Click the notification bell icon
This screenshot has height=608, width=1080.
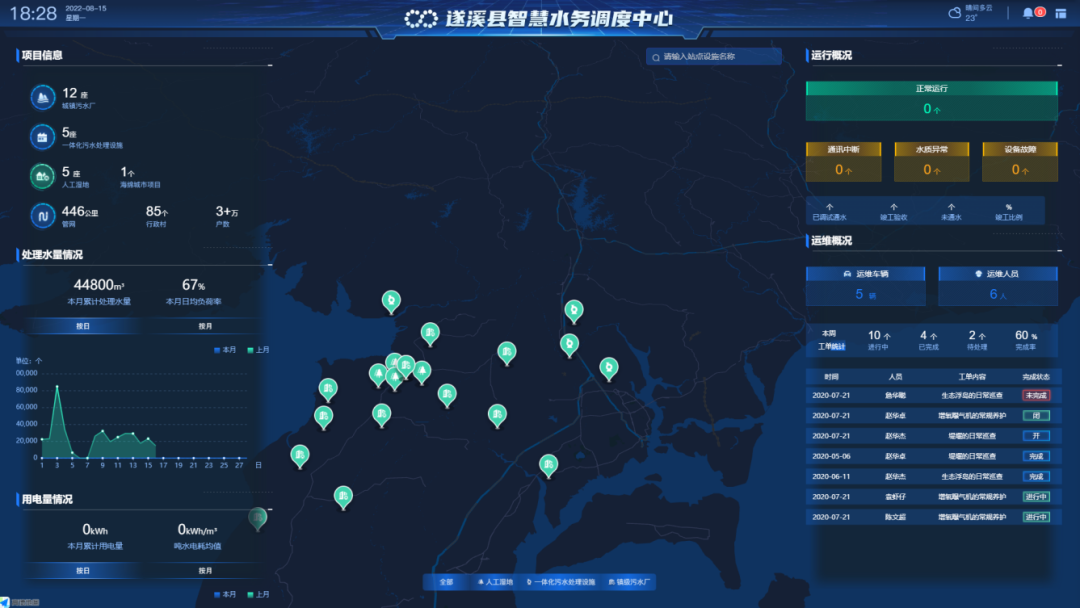pos(1028,12)
